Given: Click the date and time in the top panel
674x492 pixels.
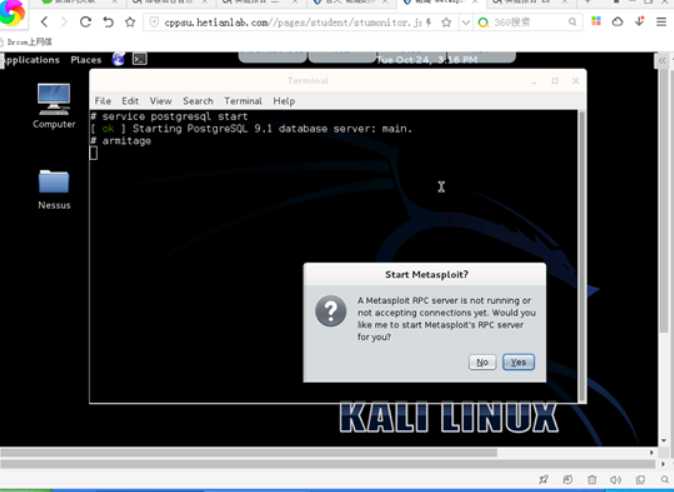Looking at the screenshot, I should tap(427, 60).
